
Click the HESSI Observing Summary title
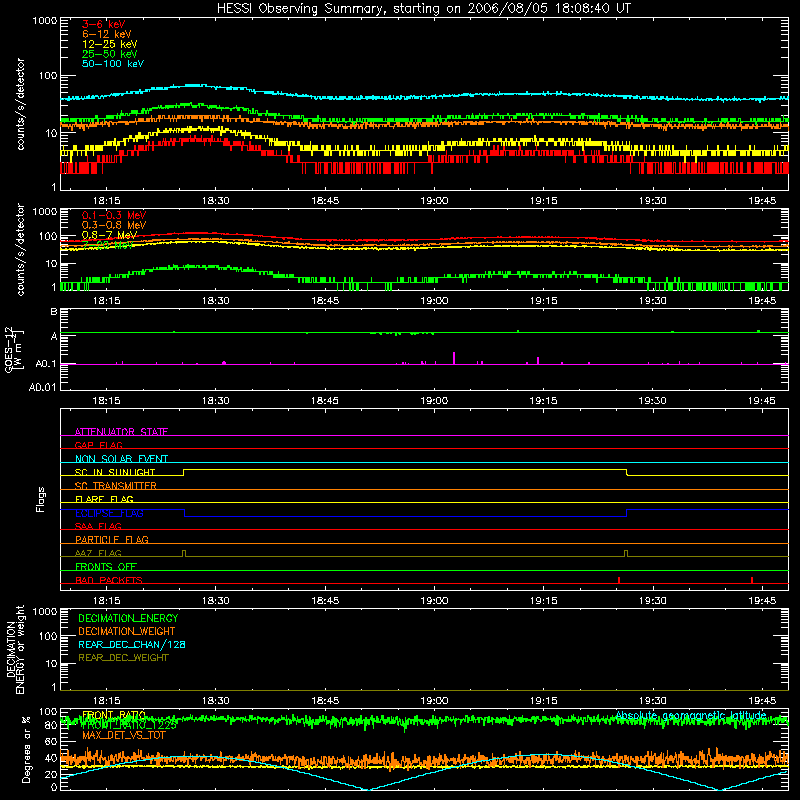[x=423, y=8]
